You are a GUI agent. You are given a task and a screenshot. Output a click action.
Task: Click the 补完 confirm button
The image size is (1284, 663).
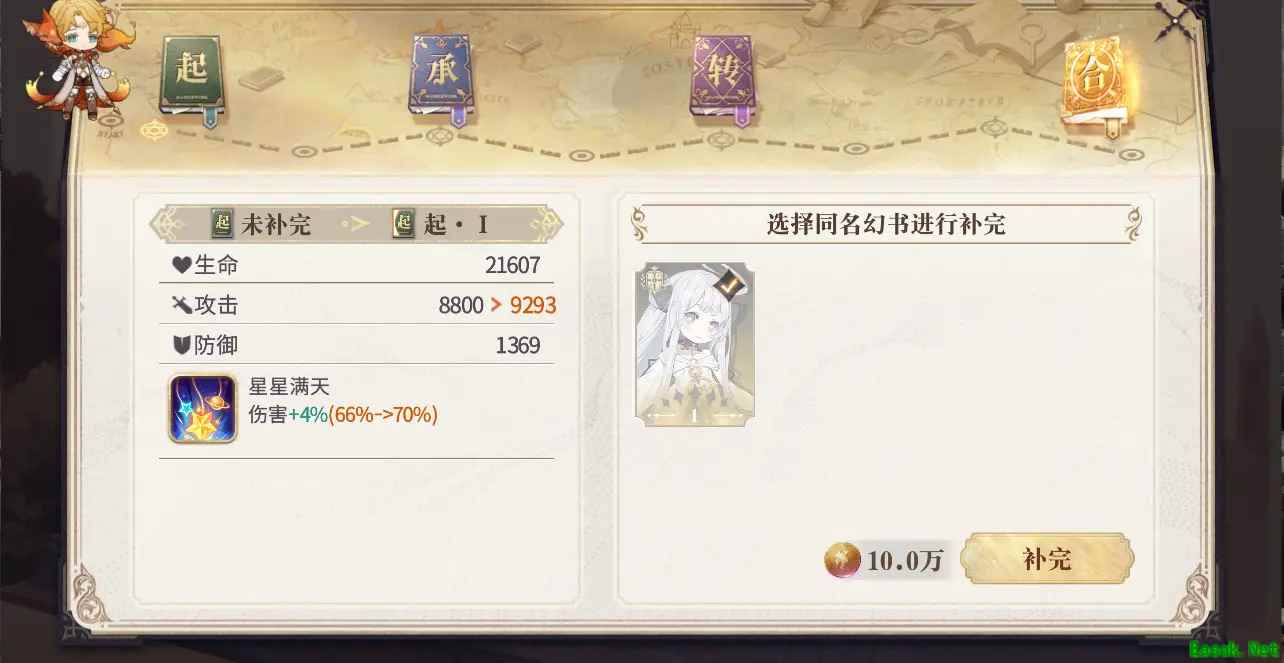pyautogui.click(x=1047, y=559)
